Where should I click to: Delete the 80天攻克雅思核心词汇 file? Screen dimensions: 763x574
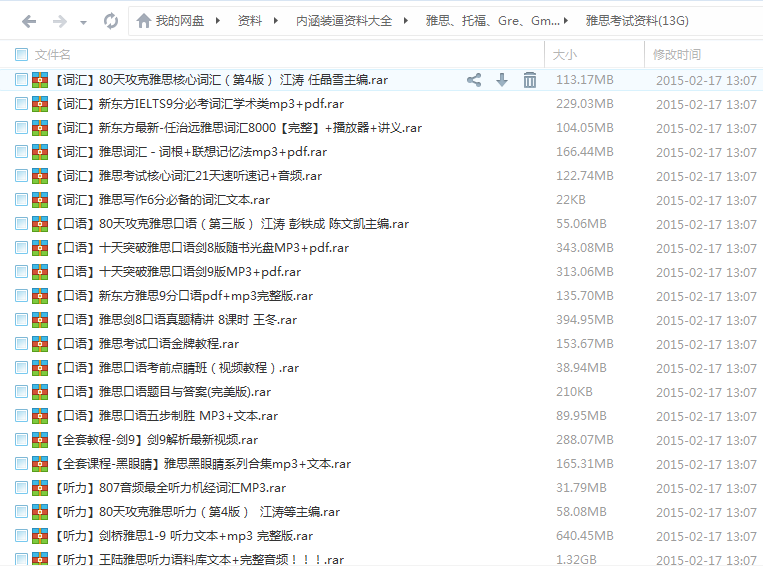530,80
